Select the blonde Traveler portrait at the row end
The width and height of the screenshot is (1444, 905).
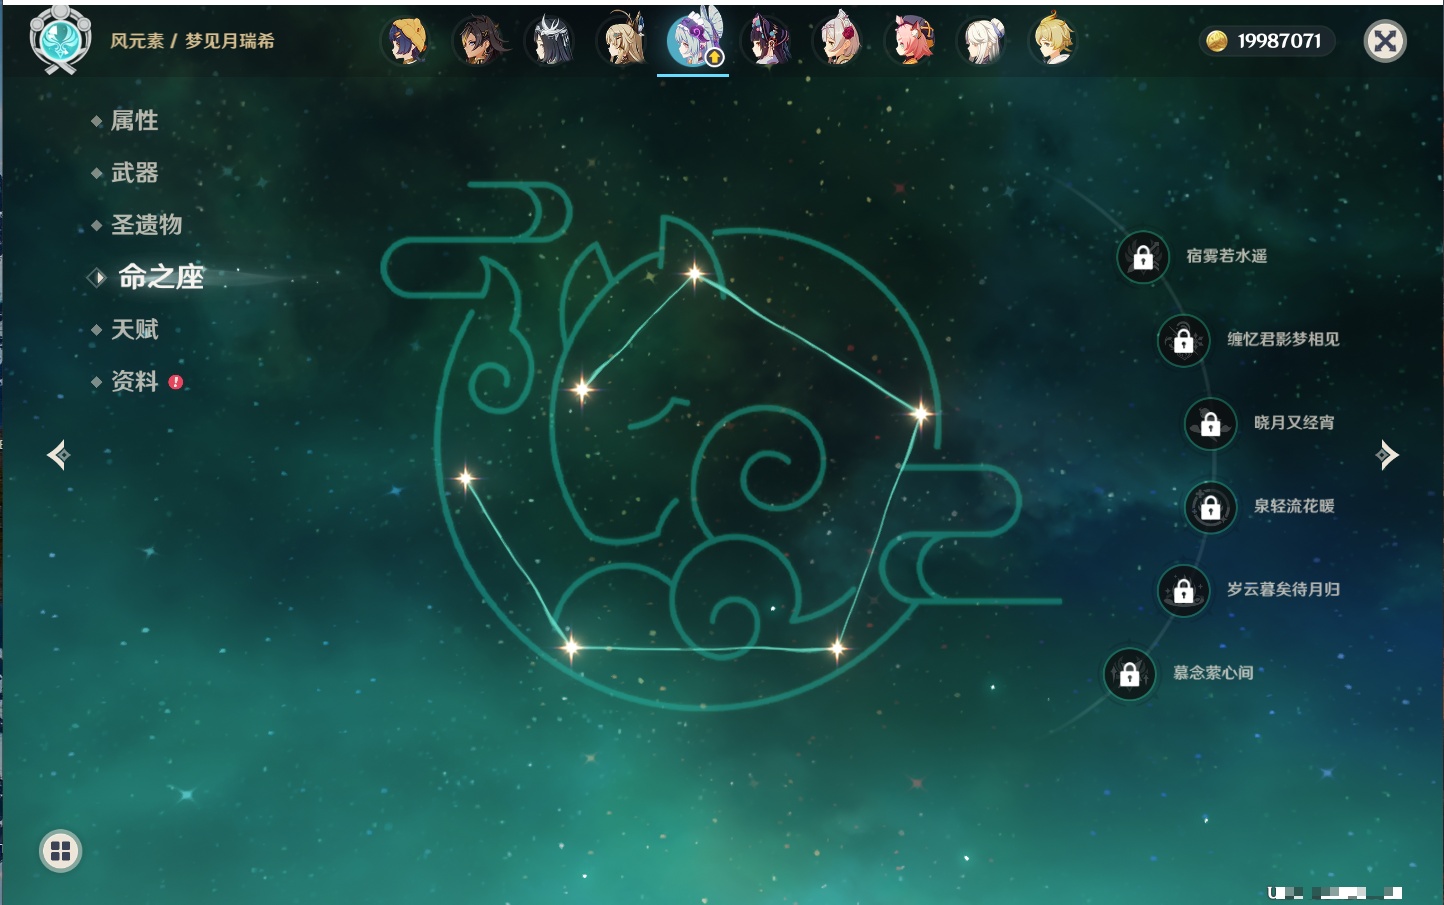[x=1054, y=41]
